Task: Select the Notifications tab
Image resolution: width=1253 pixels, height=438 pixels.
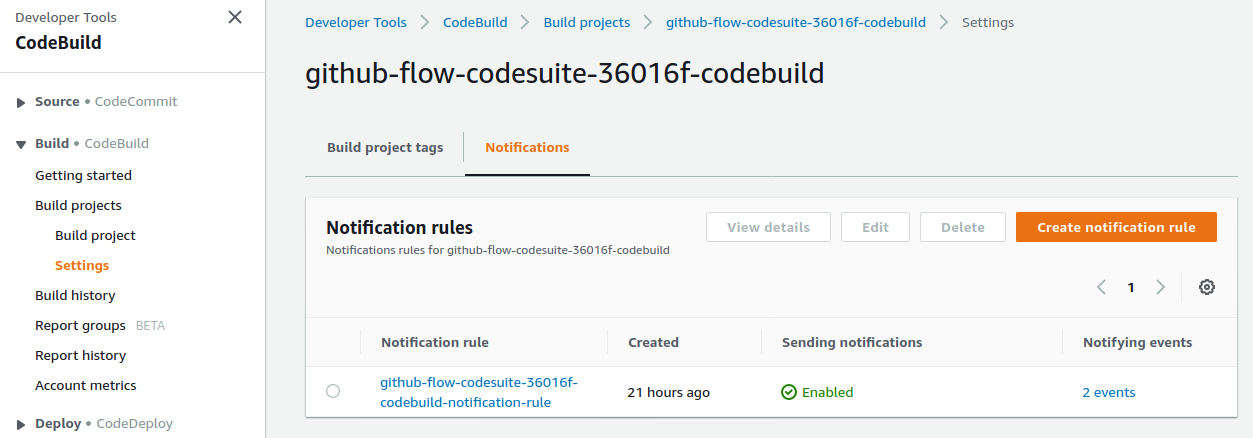Action: [x=527, y=147]
